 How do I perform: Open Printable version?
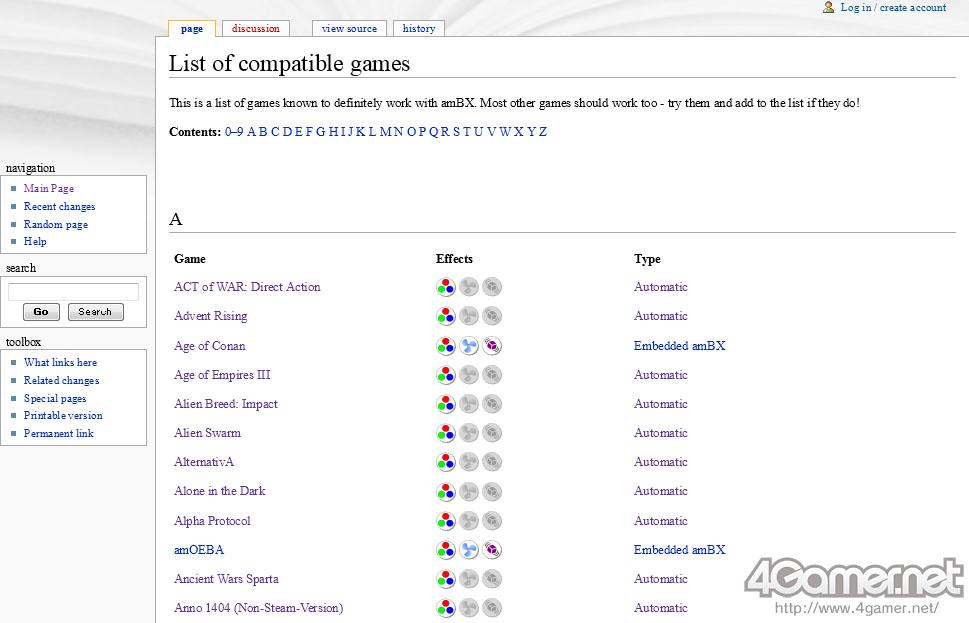[63, 415]
